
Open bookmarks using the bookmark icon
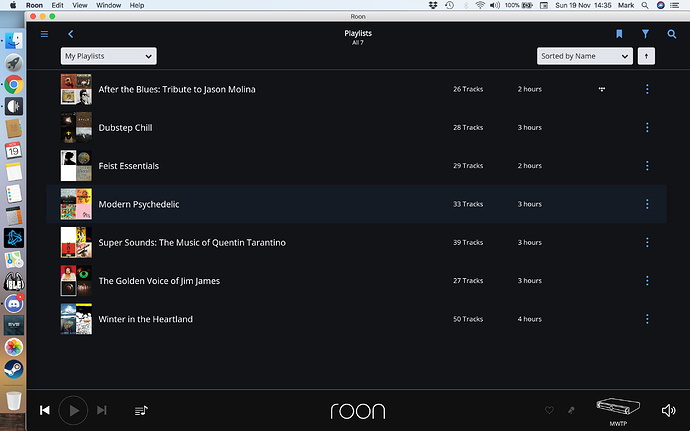619,34
